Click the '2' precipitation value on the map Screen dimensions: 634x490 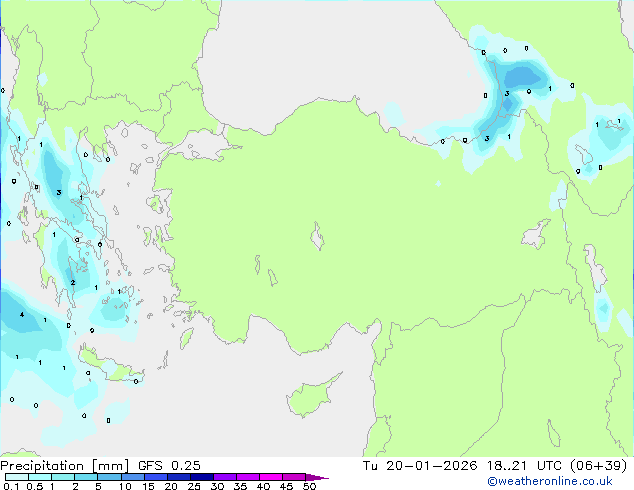pyautogui.click(x=73, y=283)
